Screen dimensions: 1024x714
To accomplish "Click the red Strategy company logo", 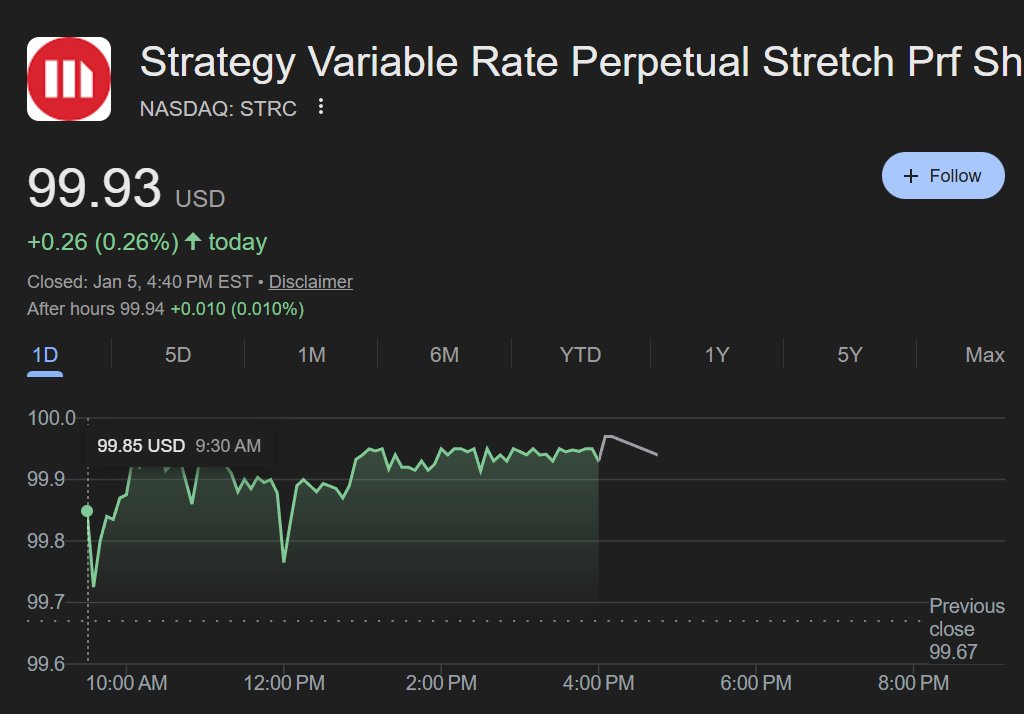I will point(69,79).
